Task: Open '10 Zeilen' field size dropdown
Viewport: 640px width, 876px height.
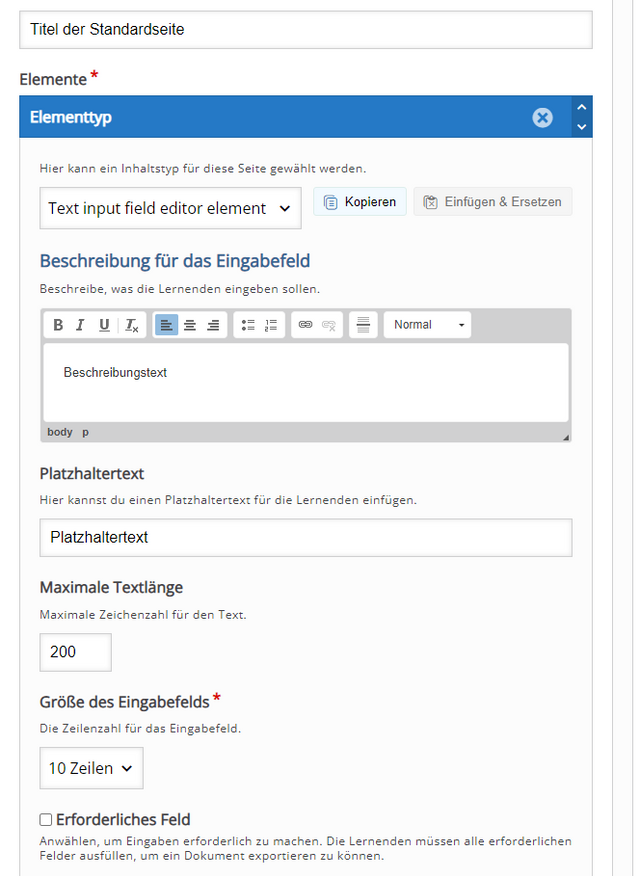Action: pyautogui.click(x=91, y=768)
